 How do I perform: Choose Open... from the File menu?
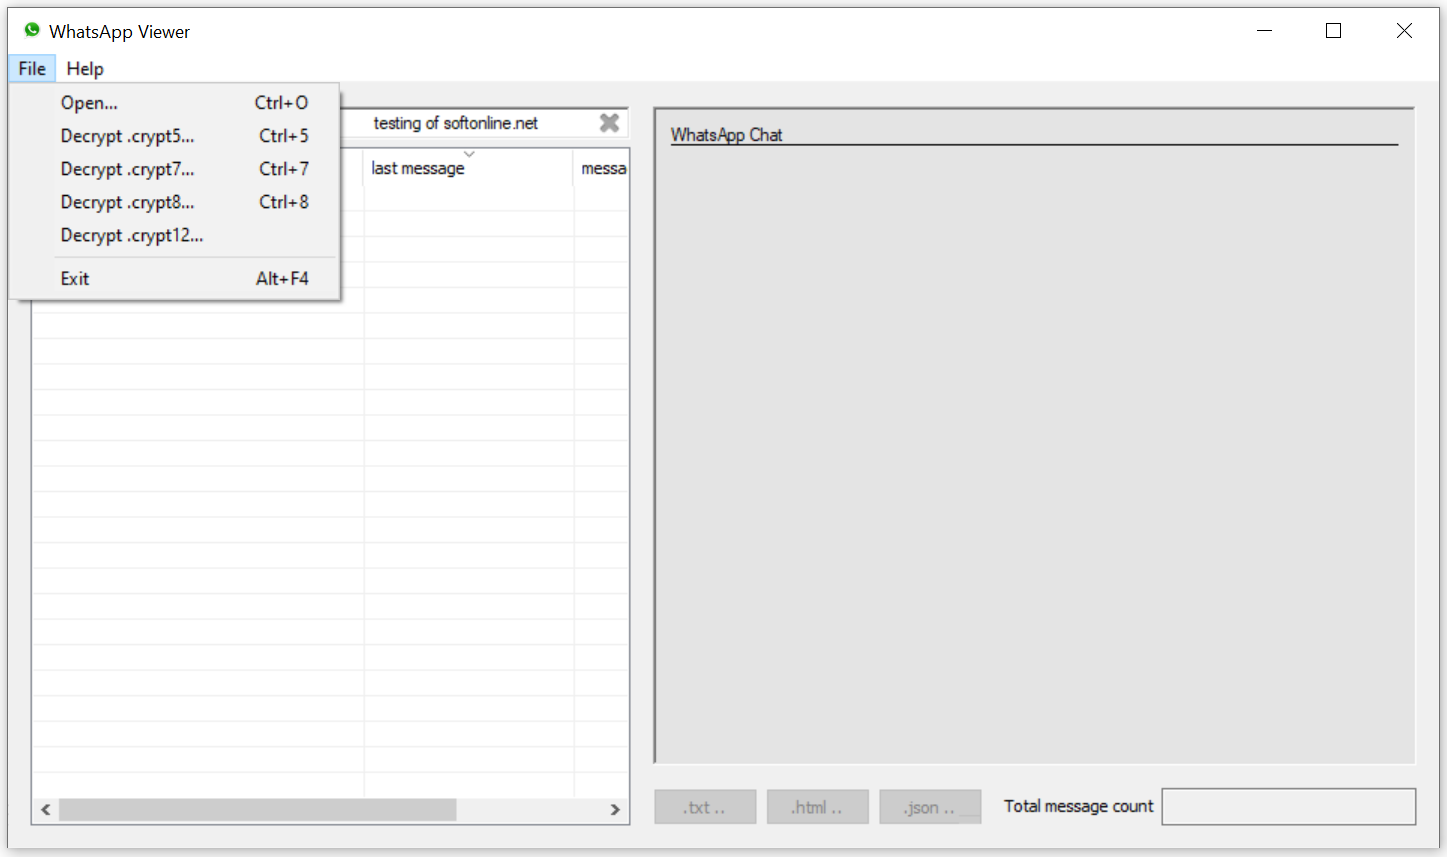(175, 102)
